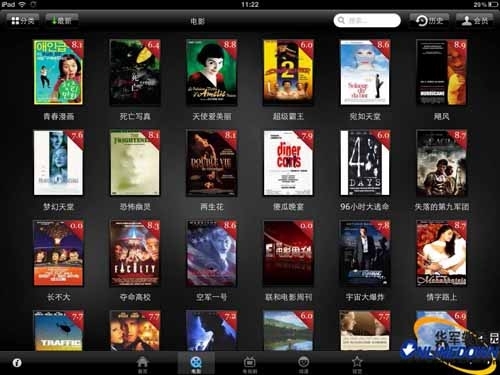Select the film reel movies tab
The image size is (500, 375).
tap(196, 364)
